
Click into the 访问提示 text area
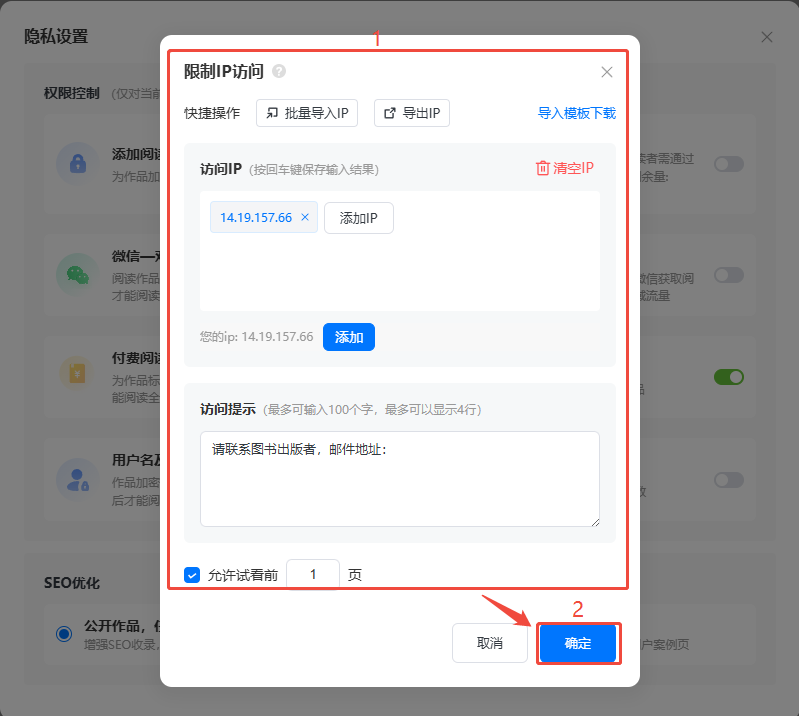point(400,478)
